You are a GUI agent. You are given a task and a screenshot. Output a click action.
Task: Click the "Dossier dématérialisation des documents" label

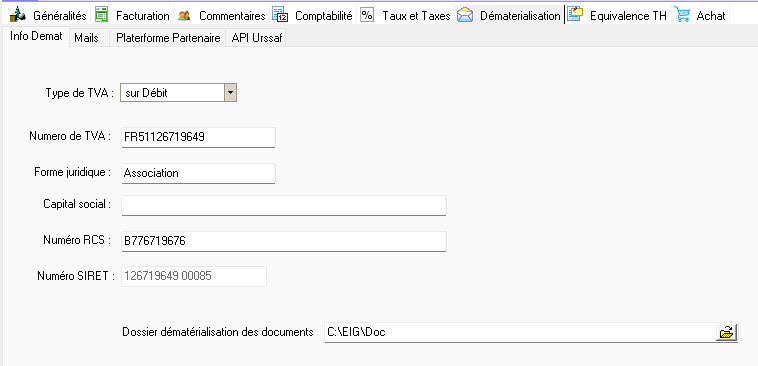[218, 332]
